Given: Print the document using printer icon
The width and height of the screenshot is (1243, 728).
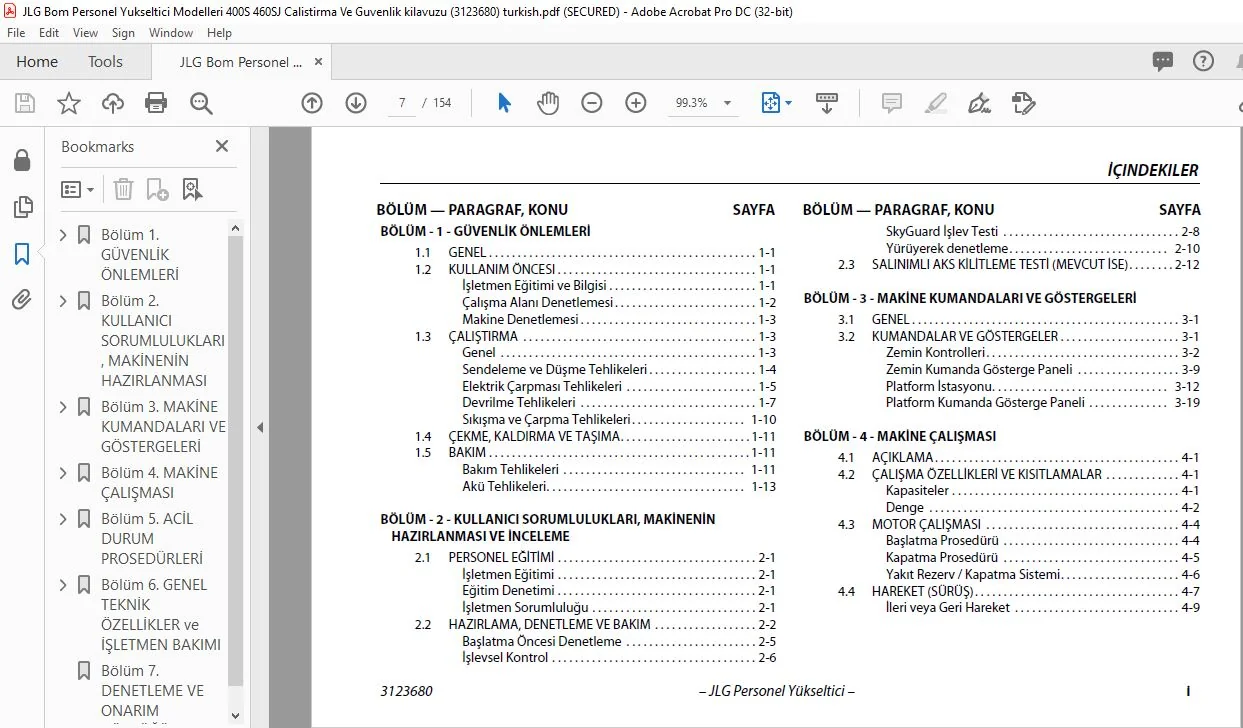Looking at the screenshot, I should pyautogui.click(x=156, y=103).
